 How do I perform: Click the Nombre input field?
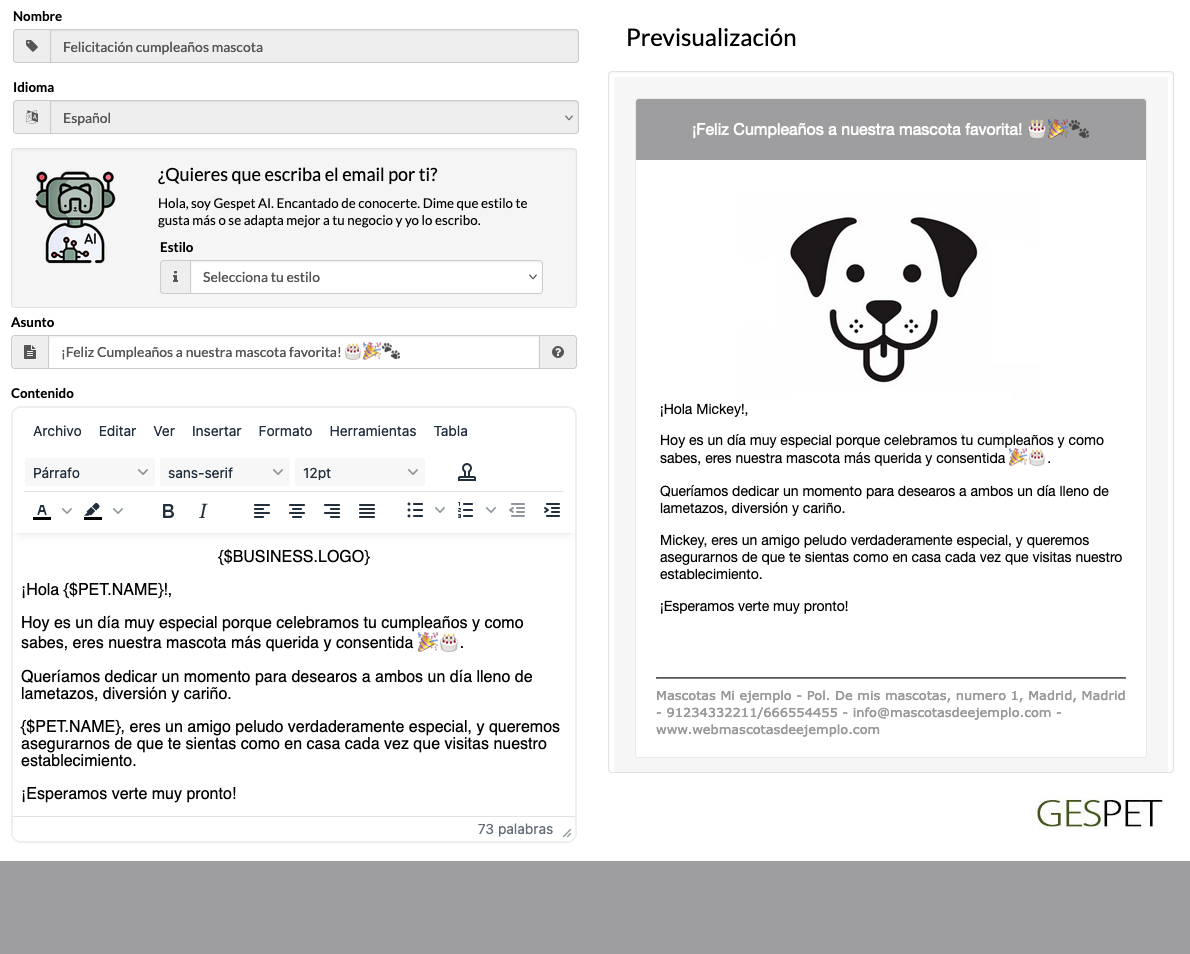tap(314, 47)
